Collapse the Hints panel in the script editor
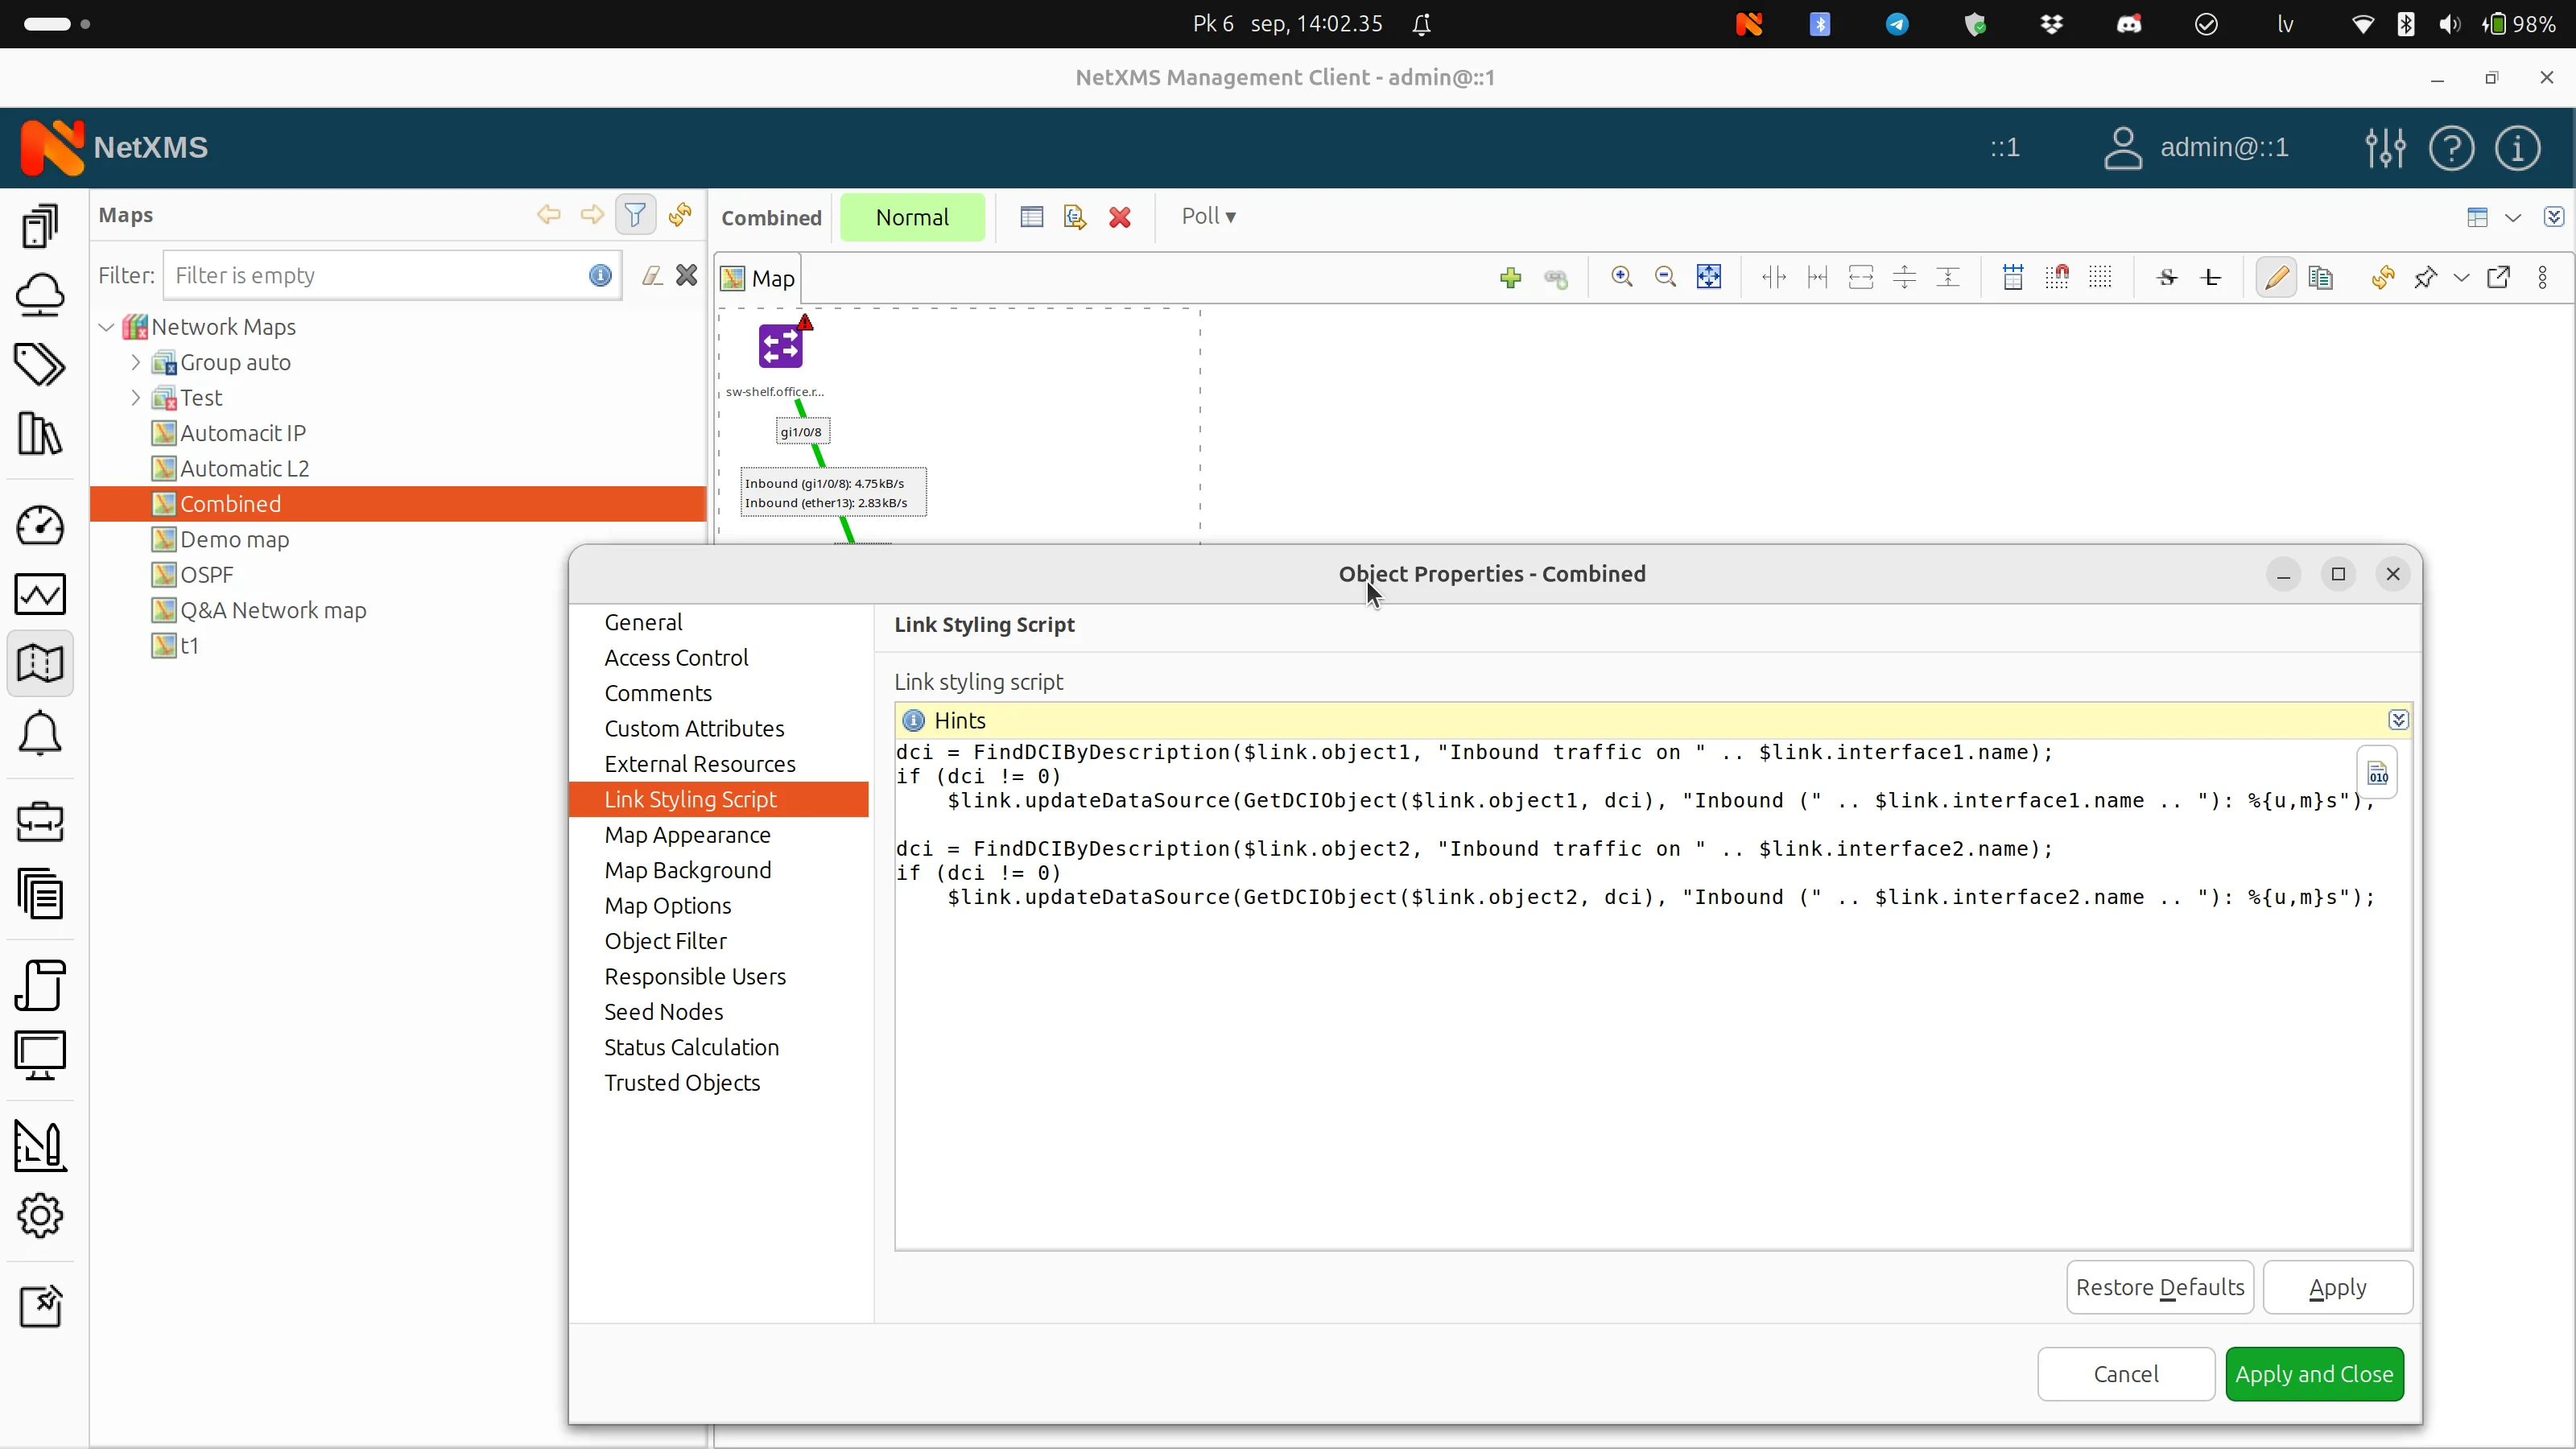This screenshot has height=1449, width=2576. click(2400, 720)
